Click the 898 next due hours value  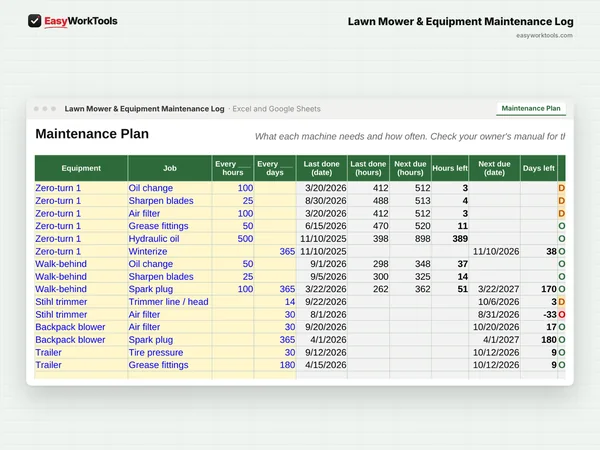tap(422, 239)
